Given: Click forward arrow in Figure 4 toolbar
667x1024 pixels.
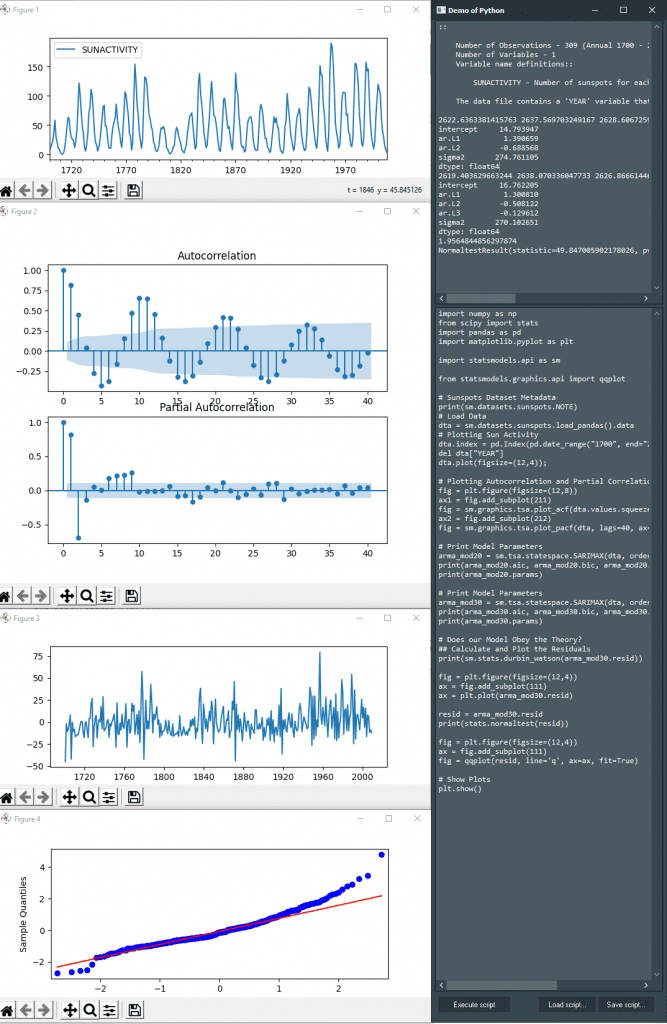Looking at the screenshot, I should (x=44, y=1010).
